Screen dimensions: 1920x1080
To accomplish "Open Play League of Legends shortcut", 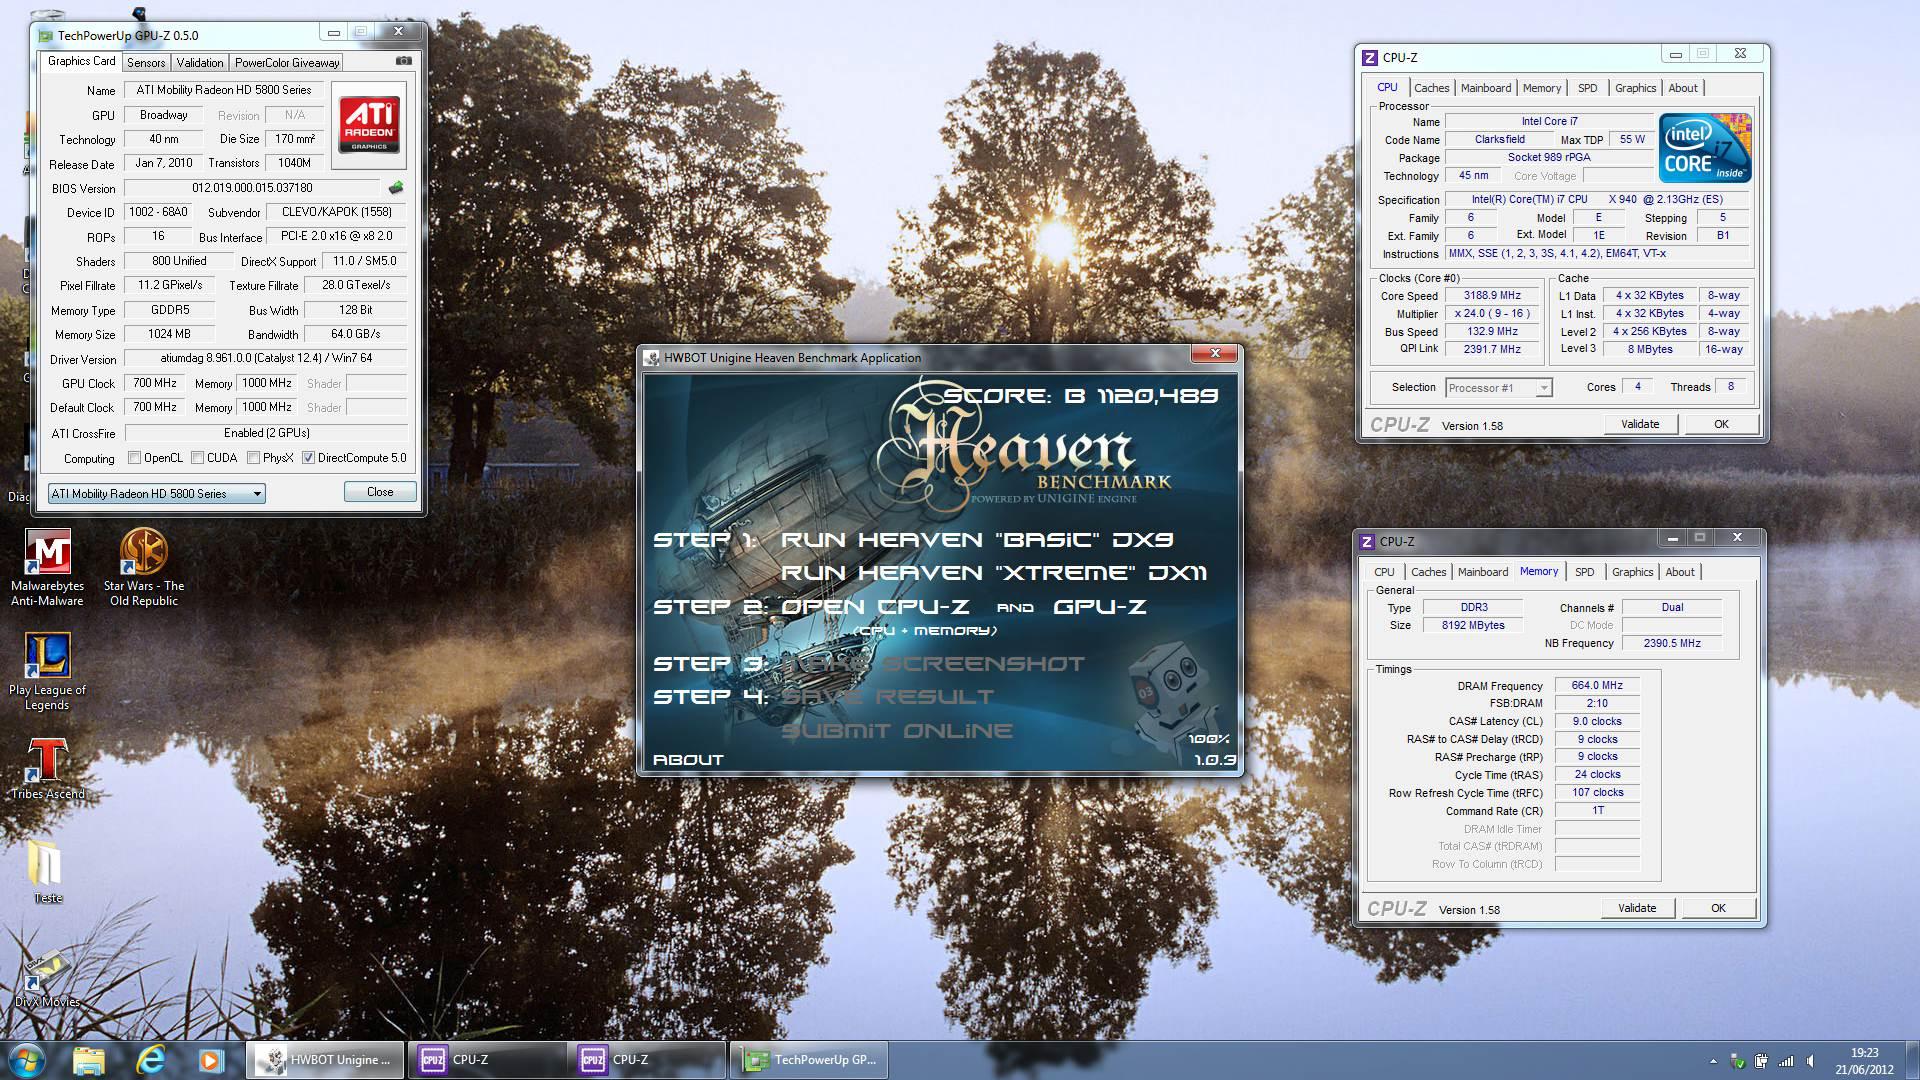I will pyautogui.click(x=47, y=672).
